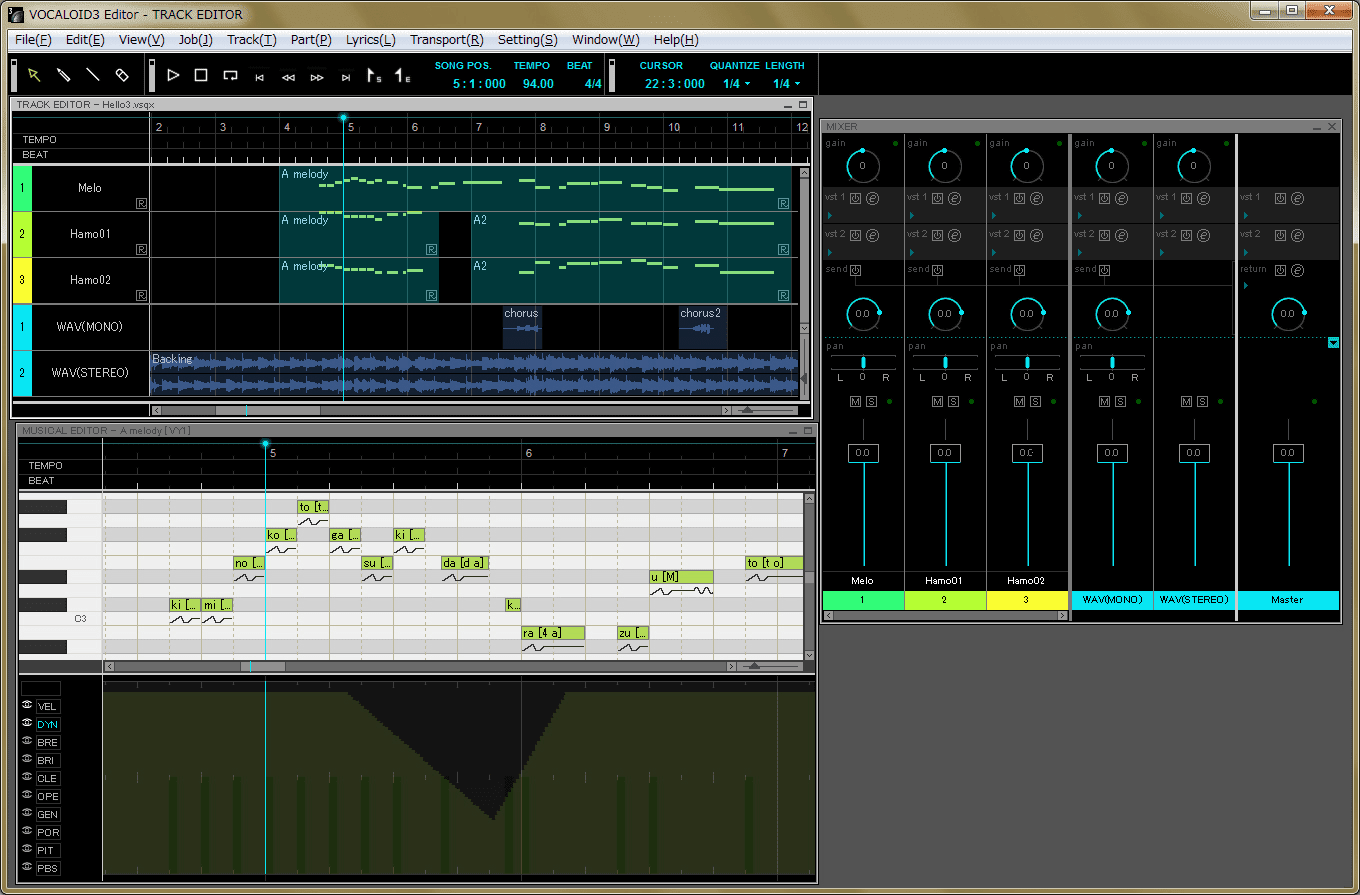The image size is (1360, 895).
Task: Select the eraser tool
Action: [x=122, y=75]
